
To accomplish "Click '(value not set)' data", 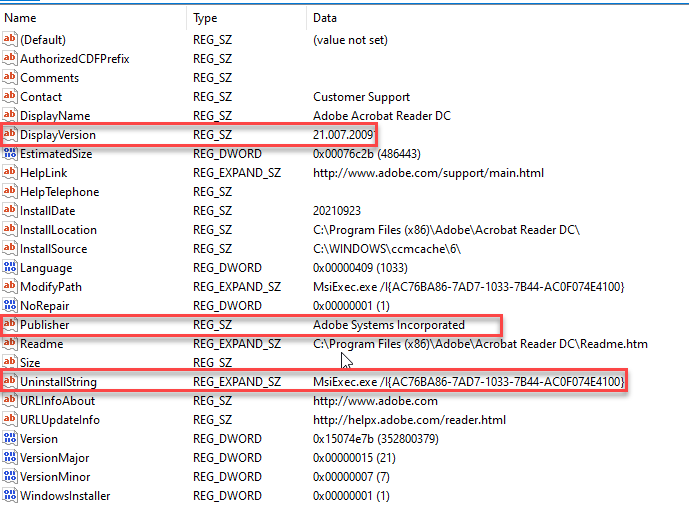I will 350,40.
